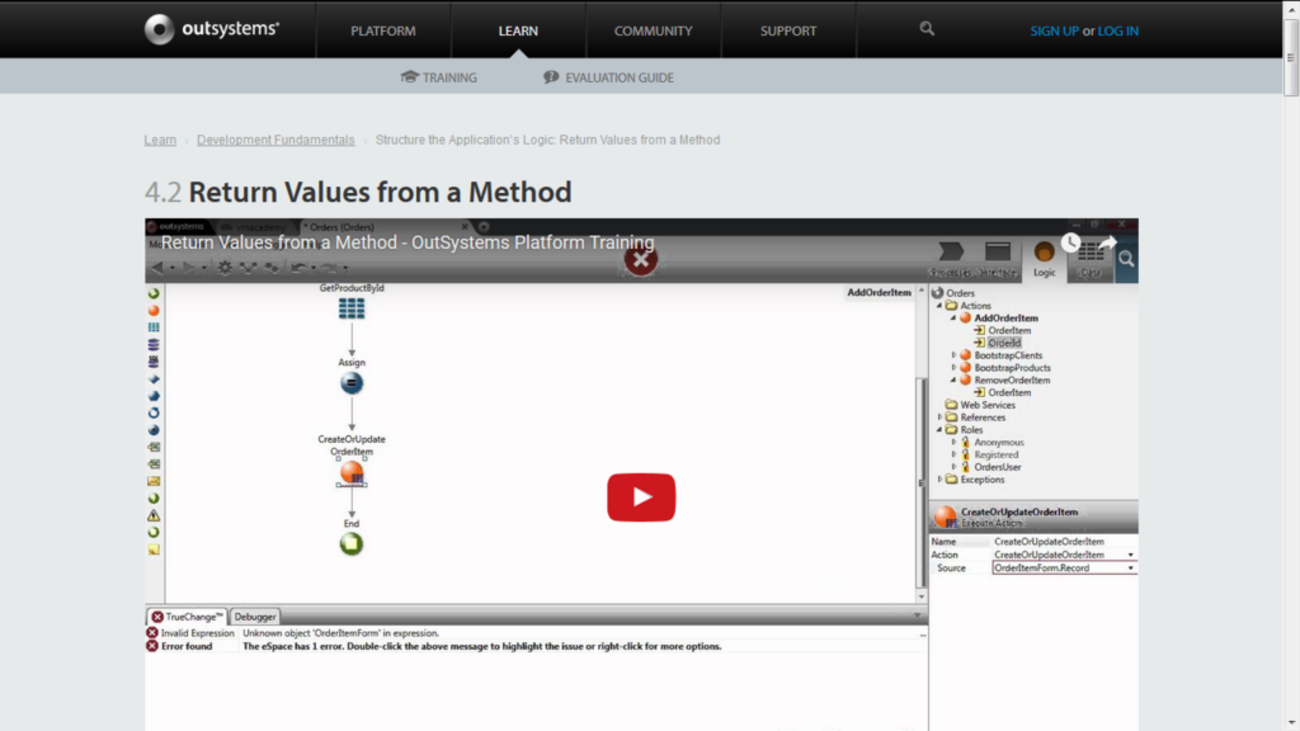
Task: Expand the BootstrapProducts action
Action: pos(953,368)
